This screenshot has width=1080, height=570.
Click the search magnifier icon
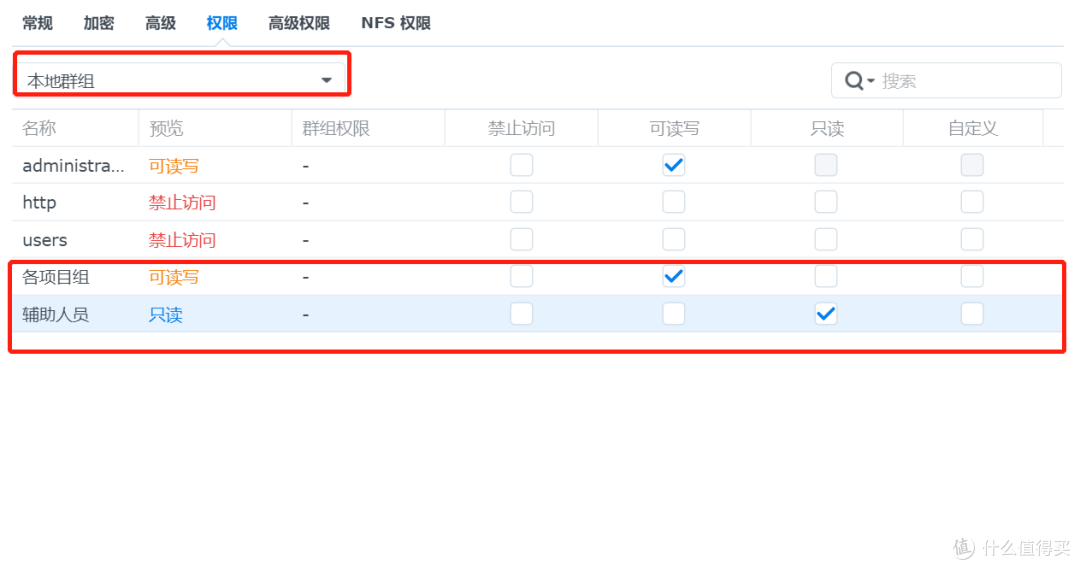(x=853, y=81)
